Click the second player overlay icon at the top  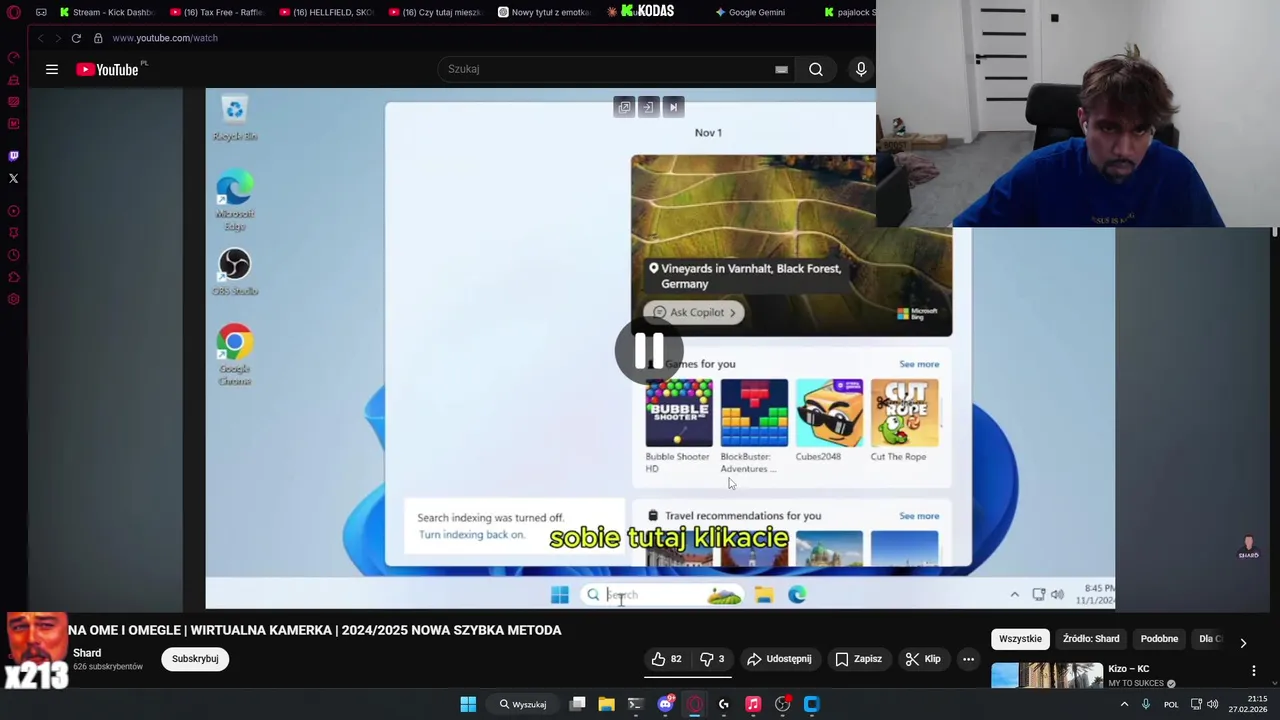pyautogui.click(x=648, y=107)
